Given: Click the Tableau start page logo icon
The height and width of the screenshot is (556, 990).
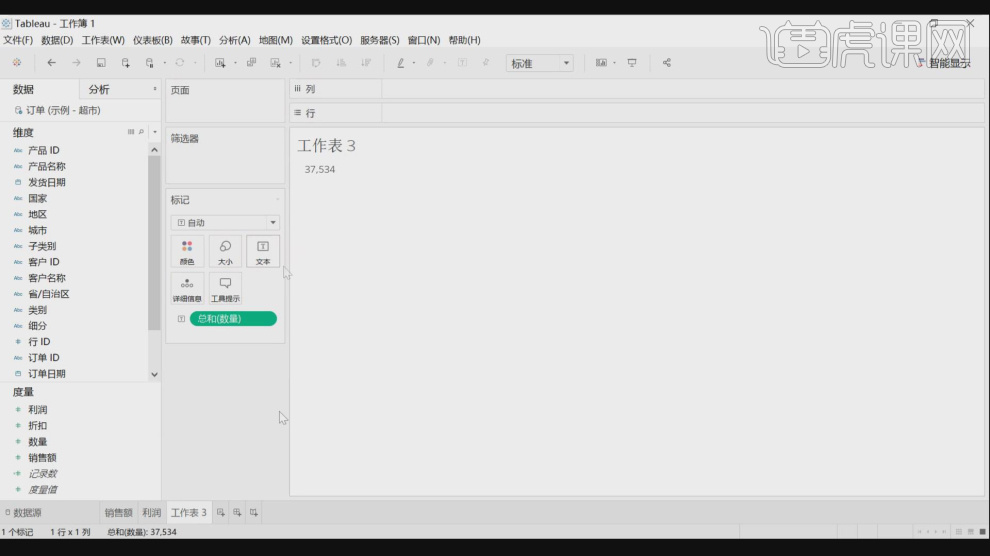Looking at the screenshot, I should tap(17, 62).
